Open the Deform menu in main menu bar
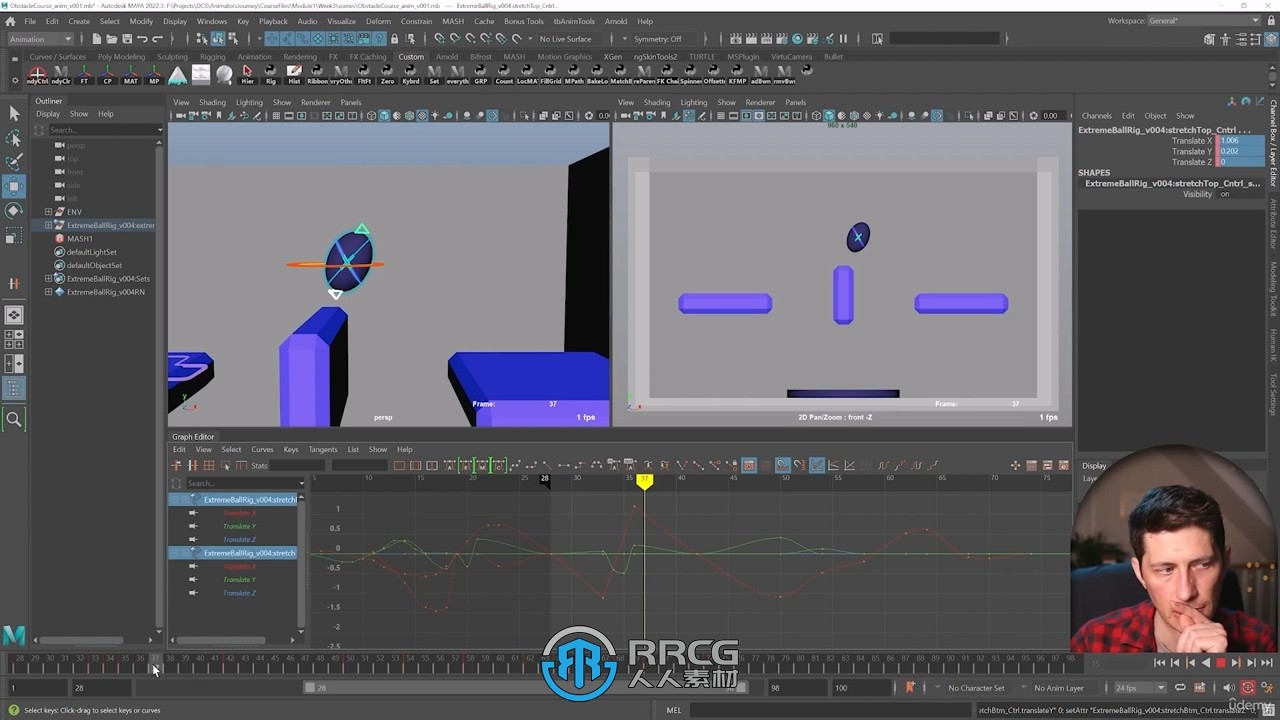1280x720 pixels. [x=378, y=21]
